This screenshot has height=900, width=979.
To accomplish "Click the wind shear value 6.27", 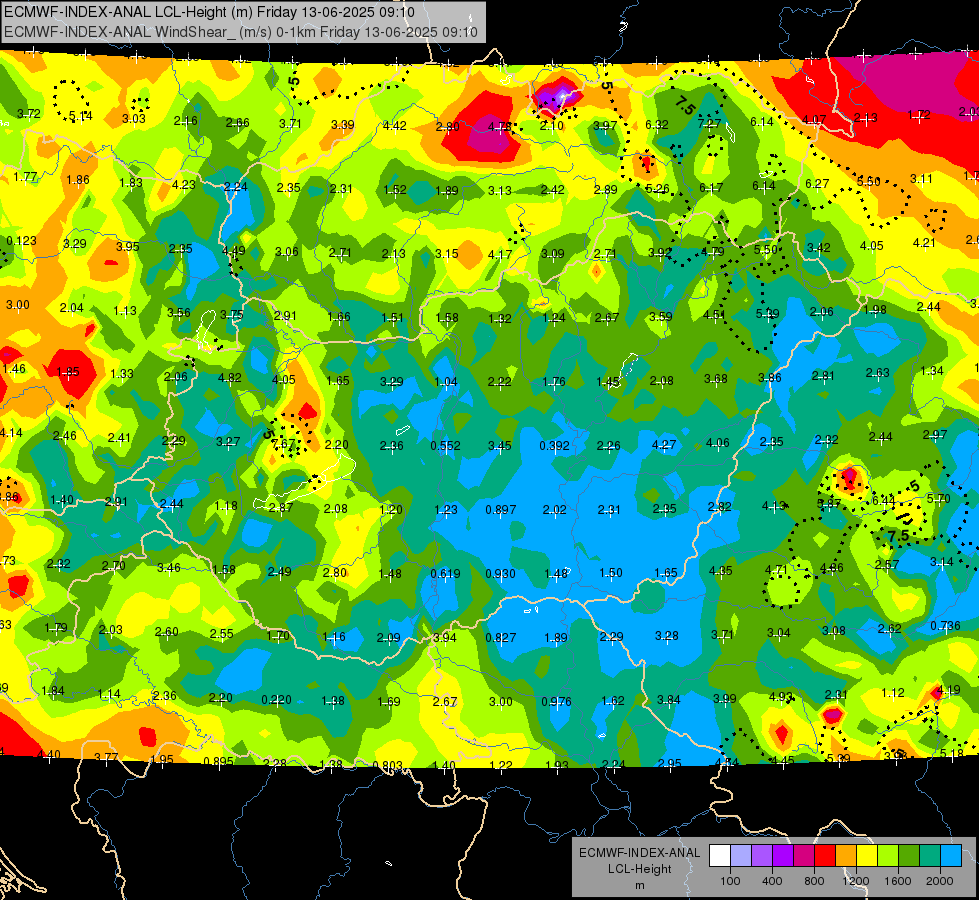I will (817, 184).
